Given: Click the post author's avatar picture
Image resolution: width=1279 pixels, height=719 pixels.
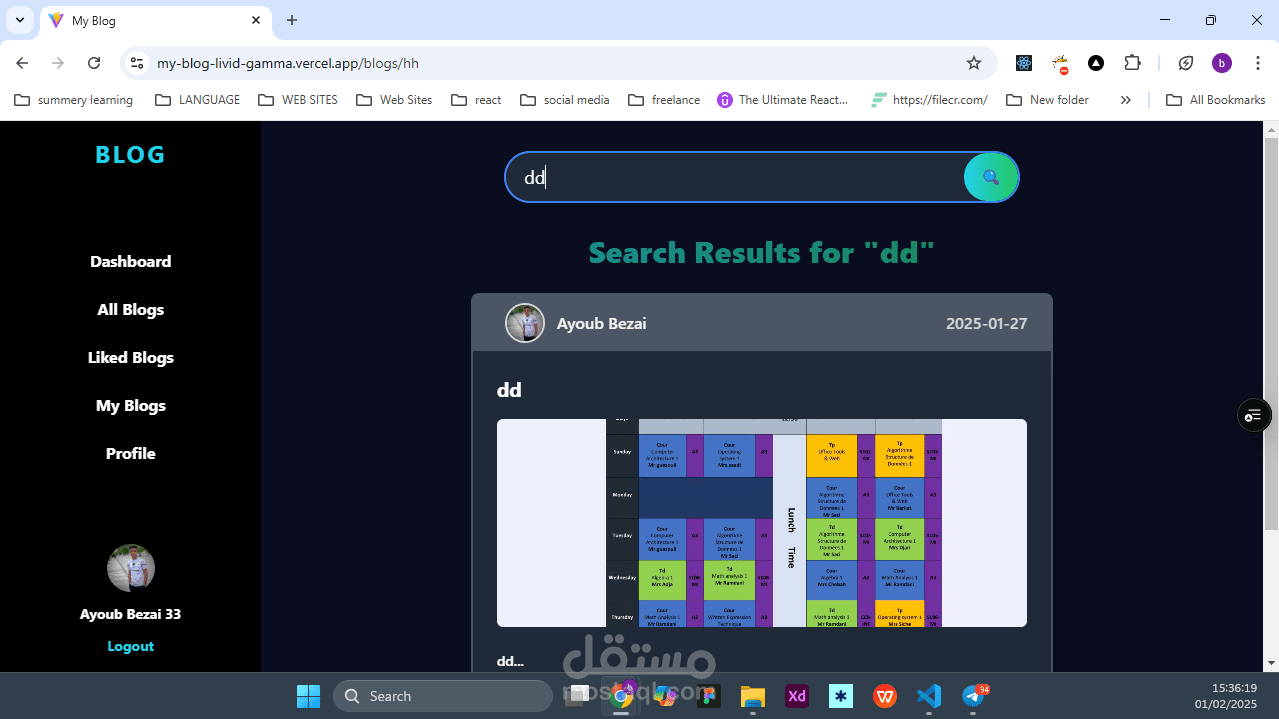Looking at the screenshot, I should click(x=525, y=323).
